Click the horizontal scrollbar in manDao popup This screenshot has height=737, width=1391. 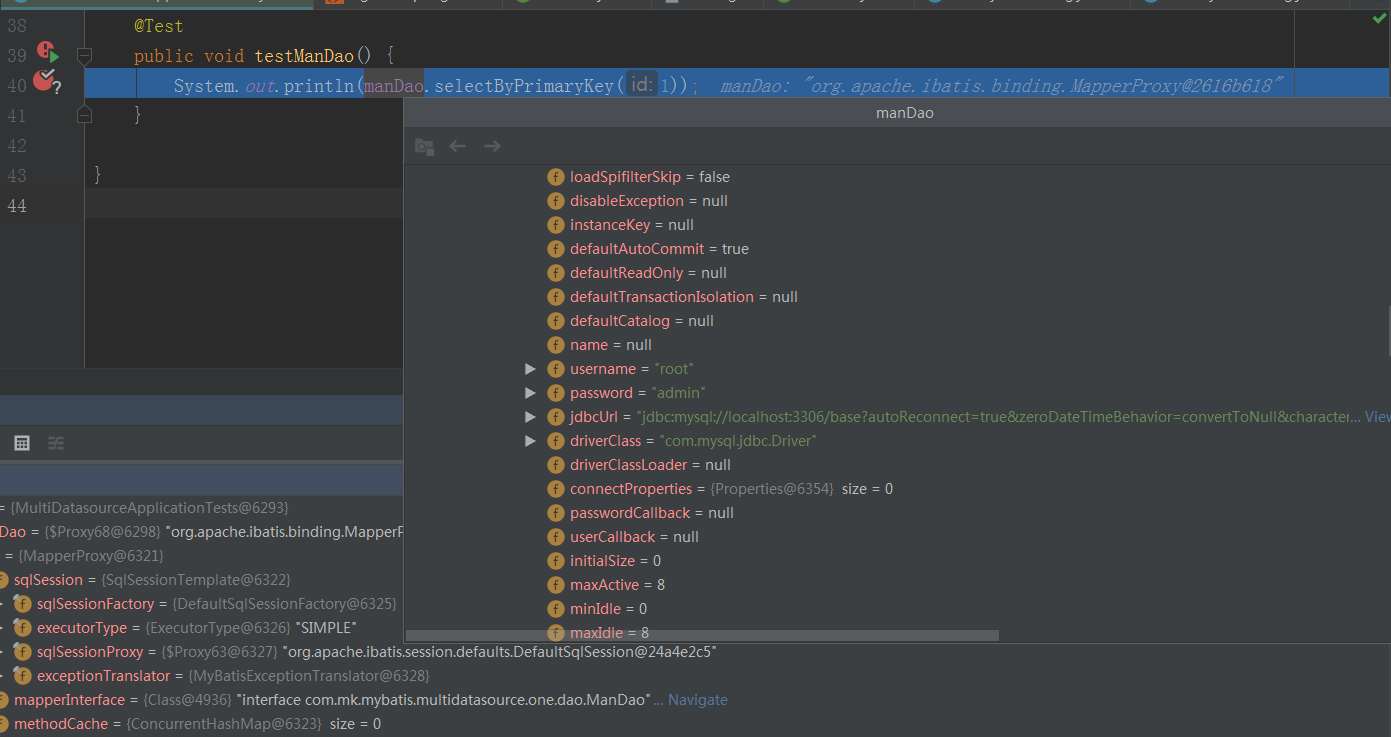click(702, 635)
